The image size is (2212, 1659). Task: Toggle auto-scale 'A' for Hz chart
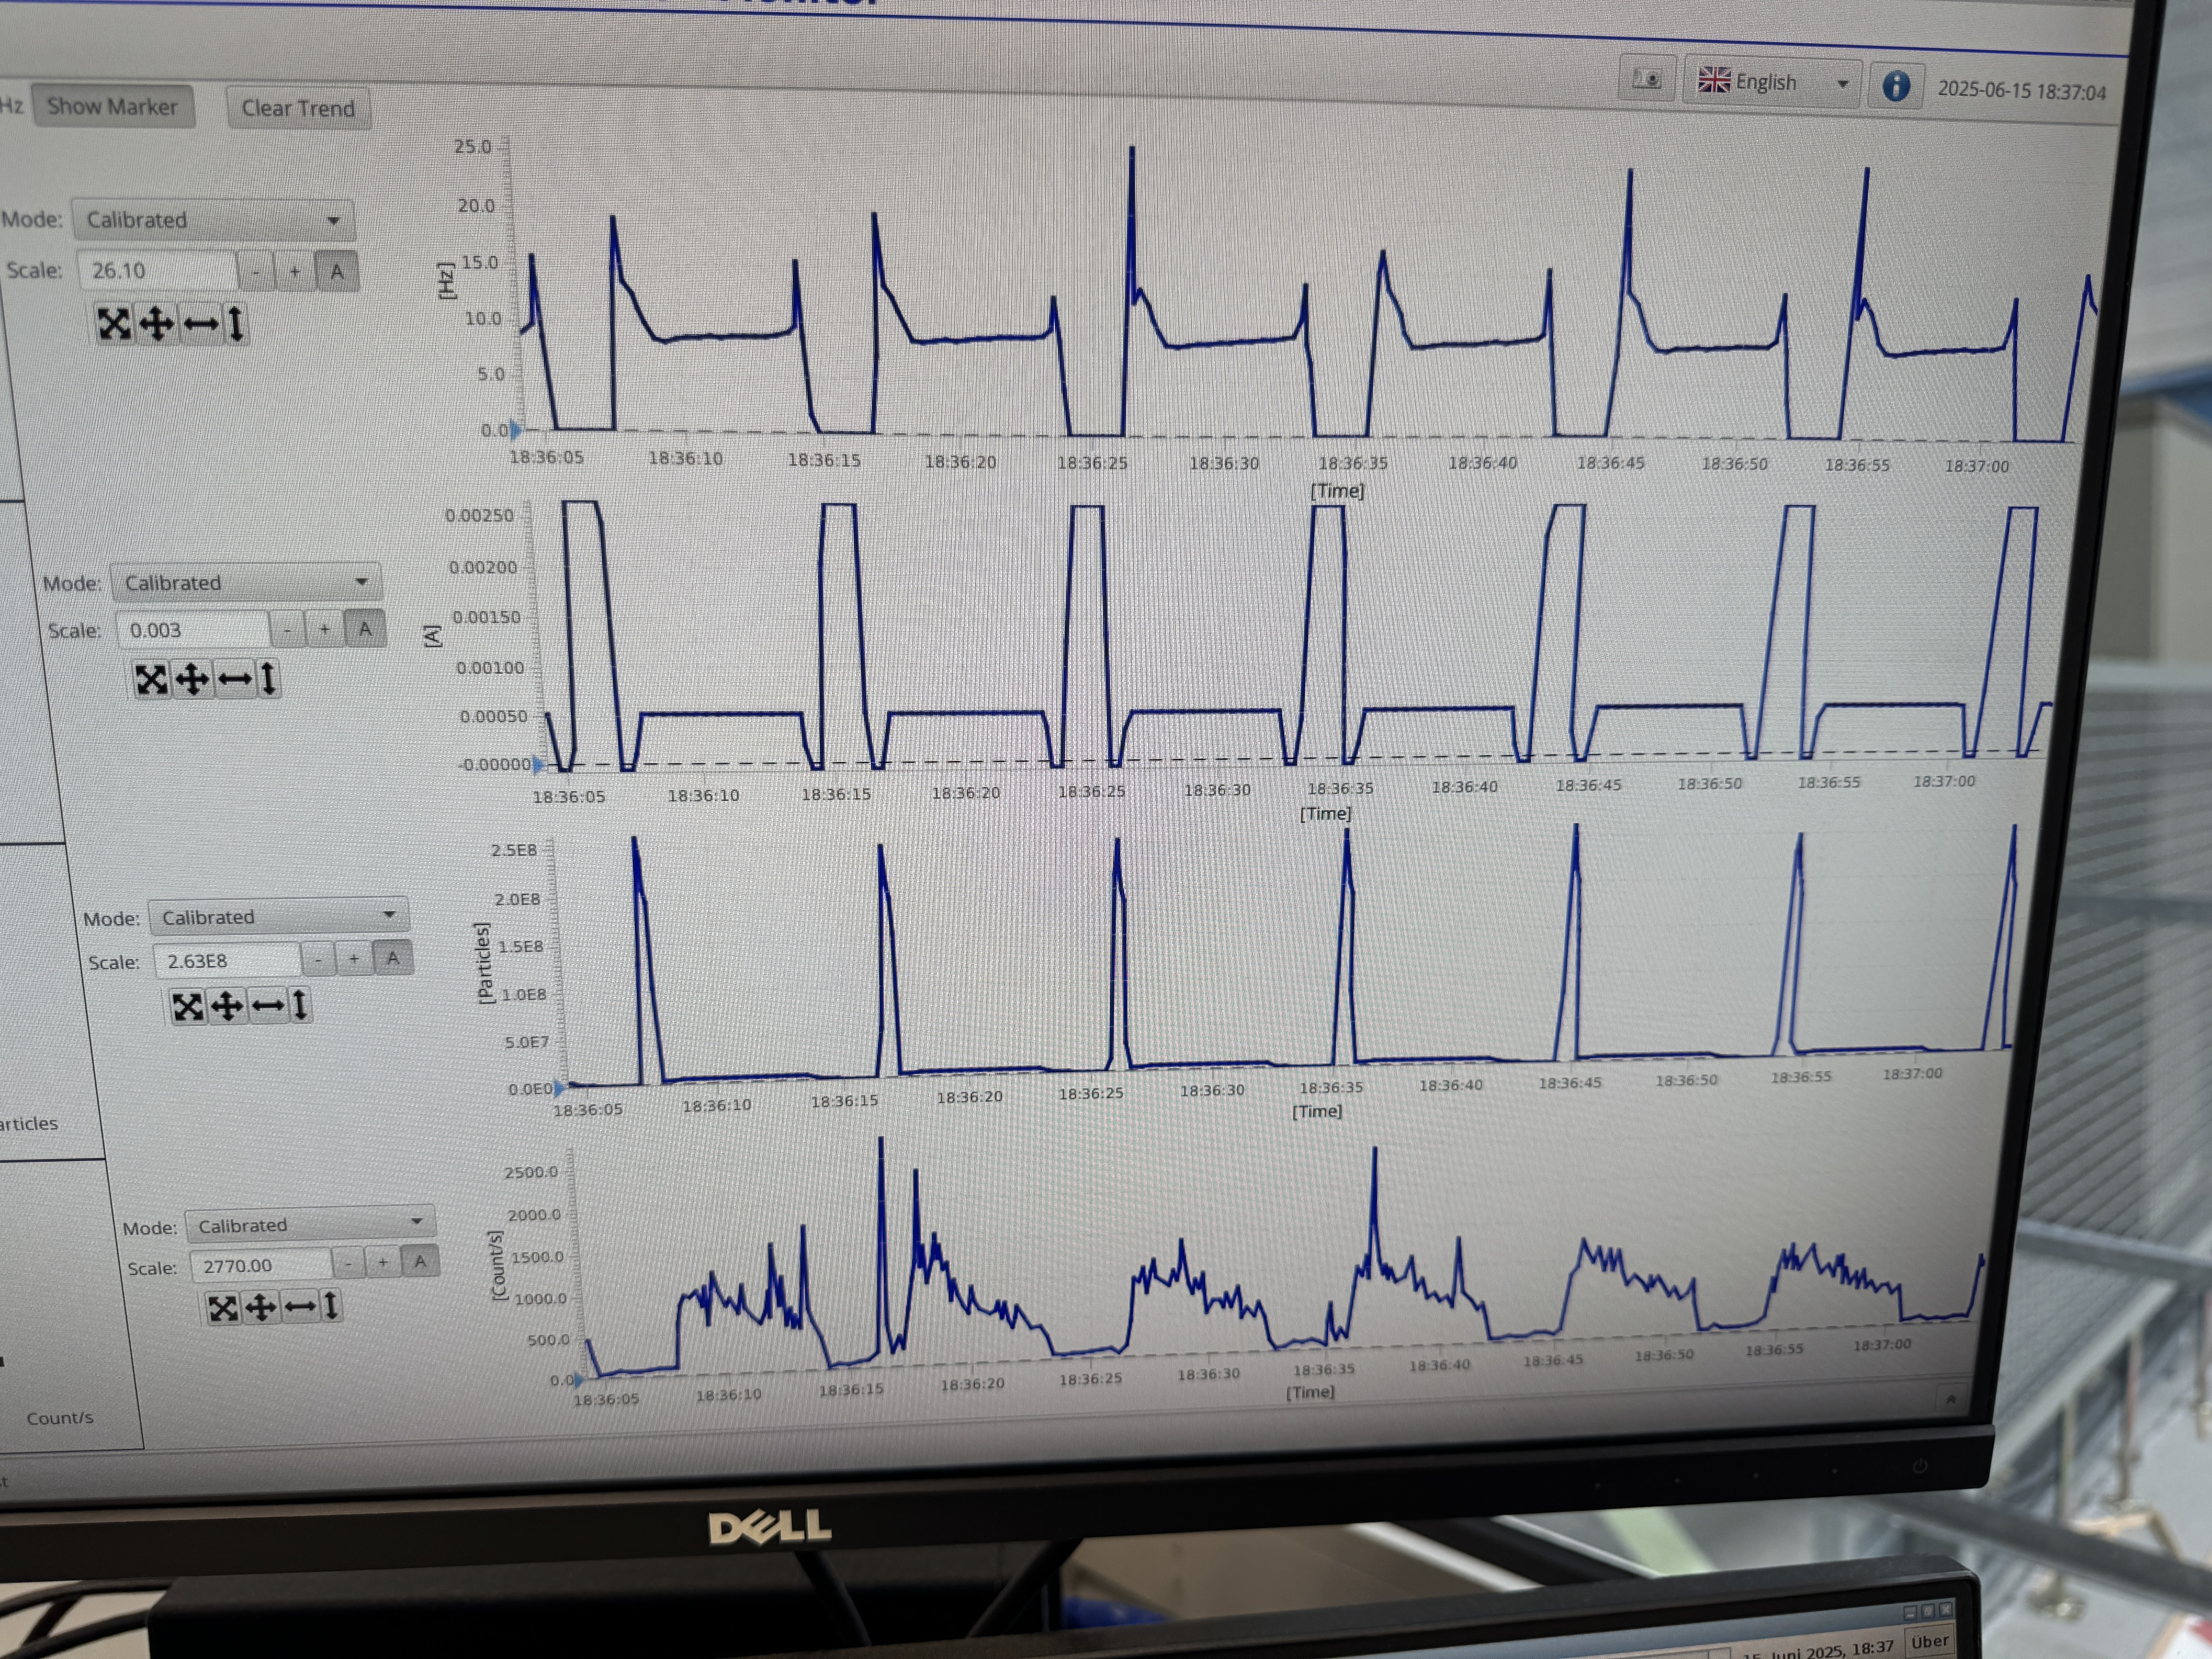tap(337, 271)
